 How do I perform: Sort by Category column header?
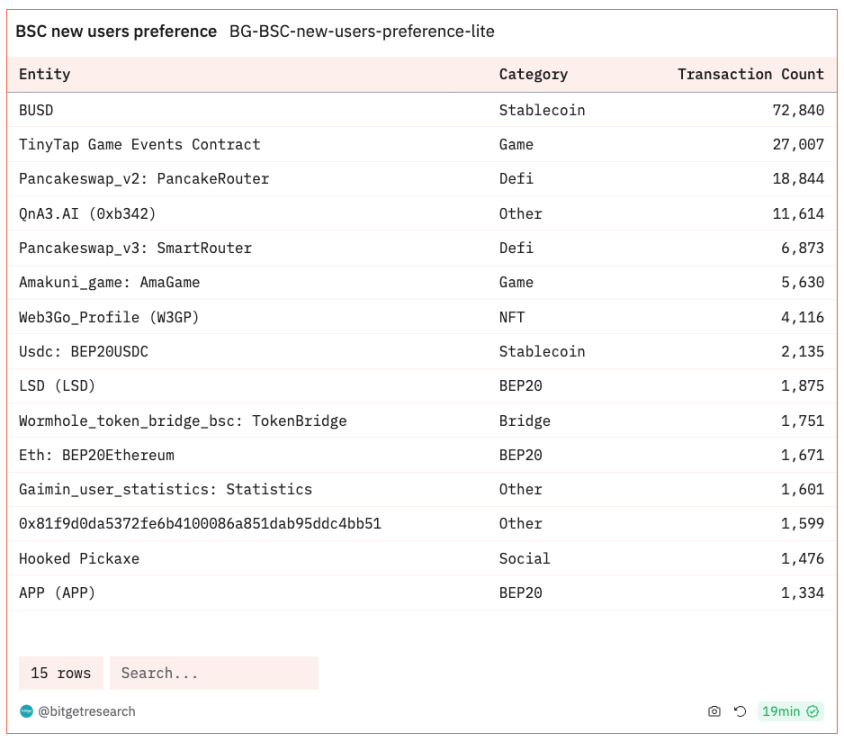[533, 74]
